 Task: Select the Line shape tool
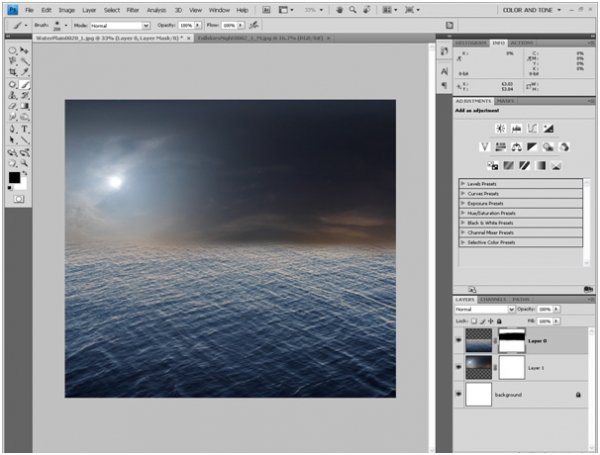(24, 140)
